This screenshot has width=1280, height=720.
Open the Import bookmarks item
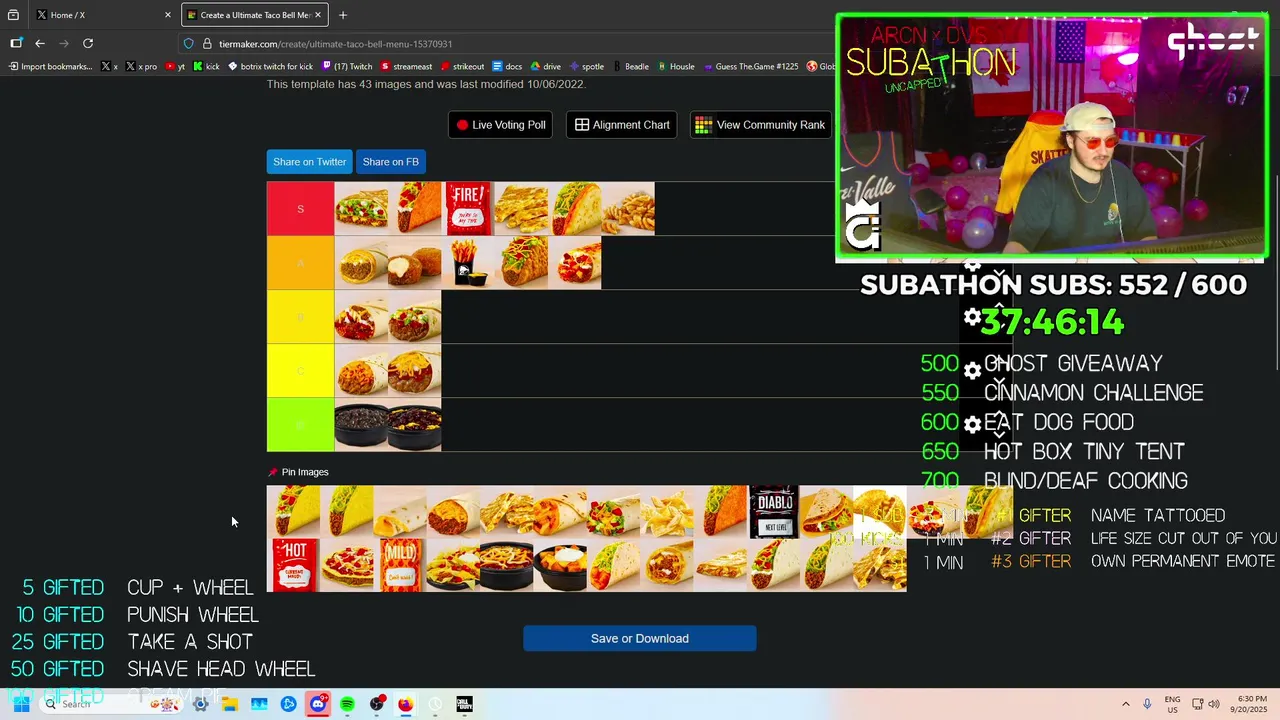click(x=51, y=67)
